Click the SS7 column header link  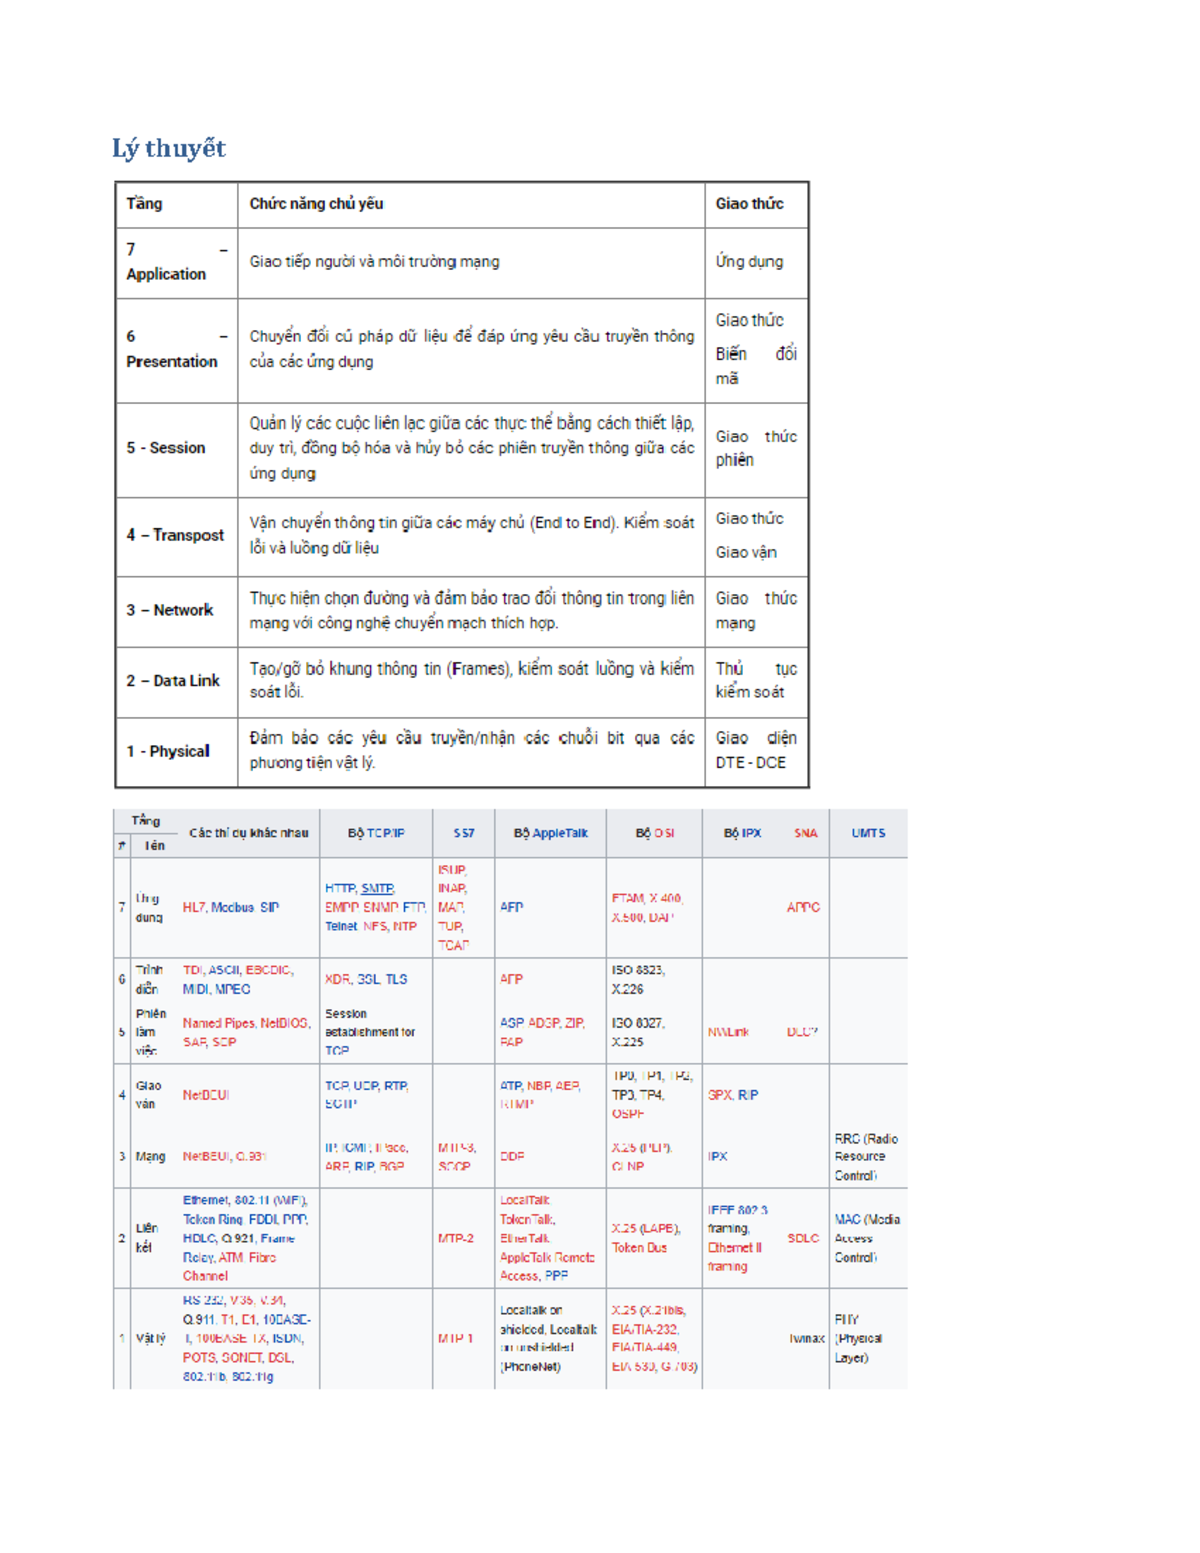[x=464, y=833]
